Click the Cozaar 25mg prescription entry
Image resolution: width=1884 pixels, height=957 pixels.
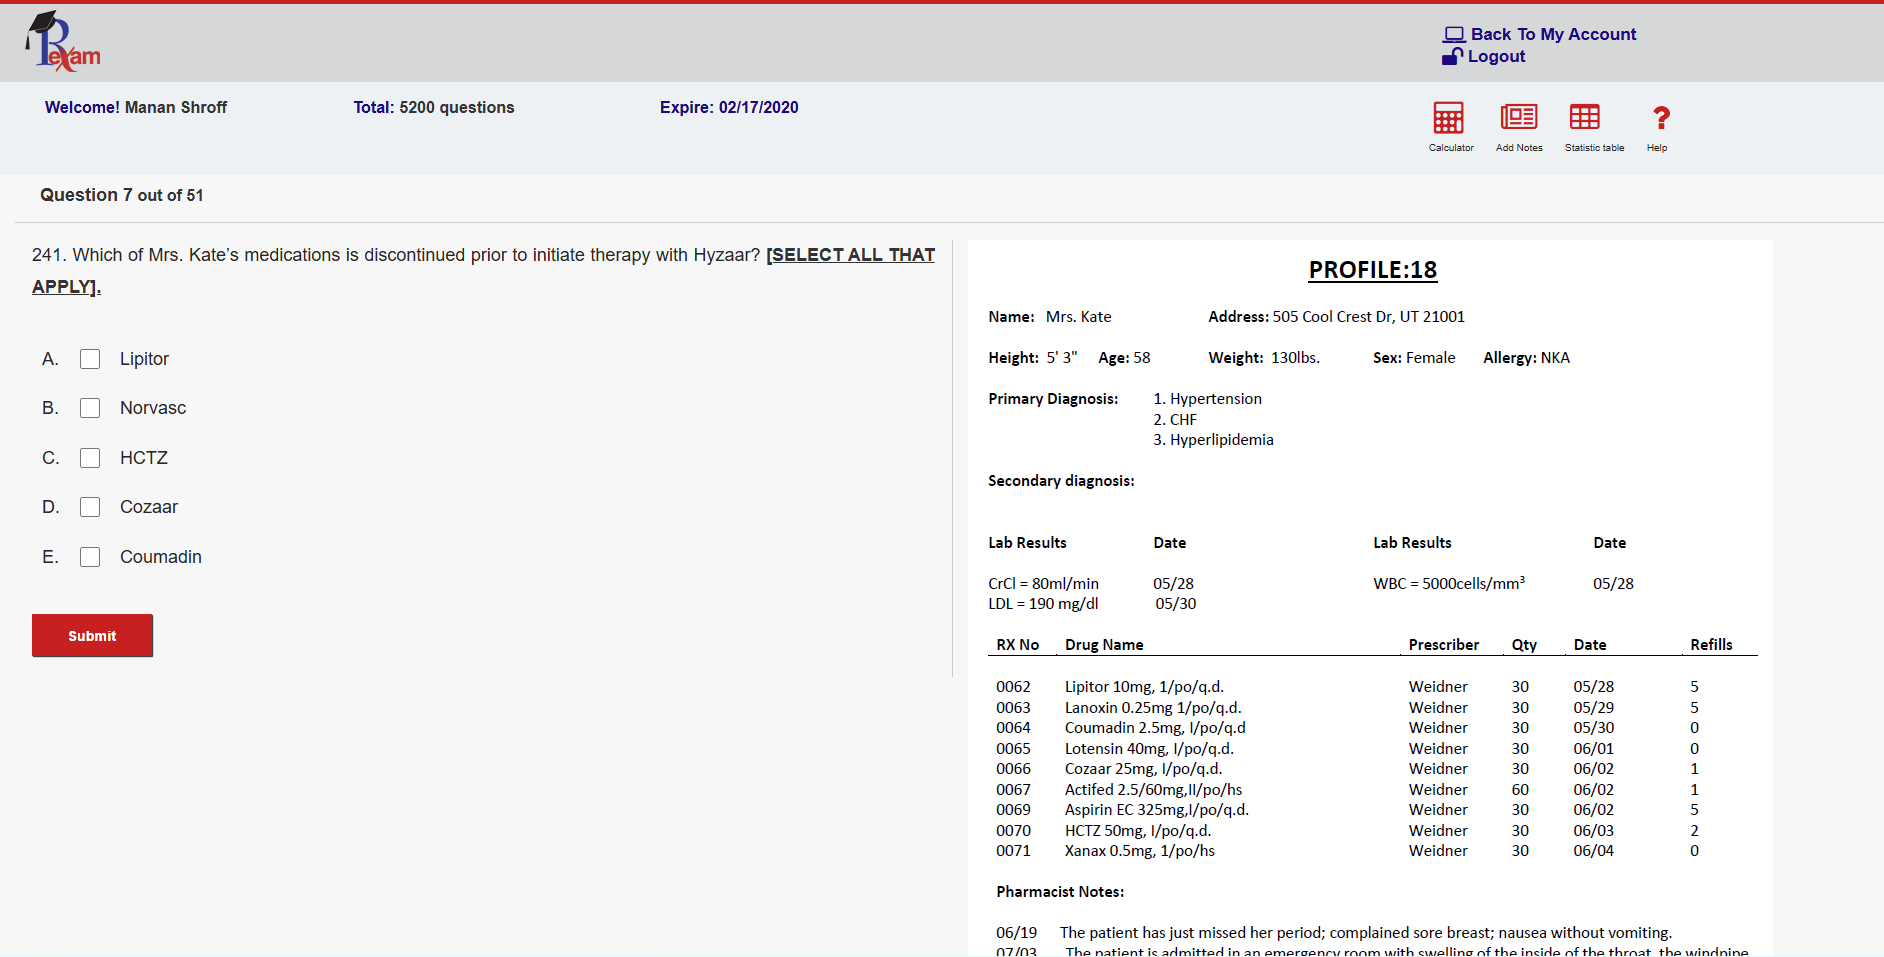1143,769
